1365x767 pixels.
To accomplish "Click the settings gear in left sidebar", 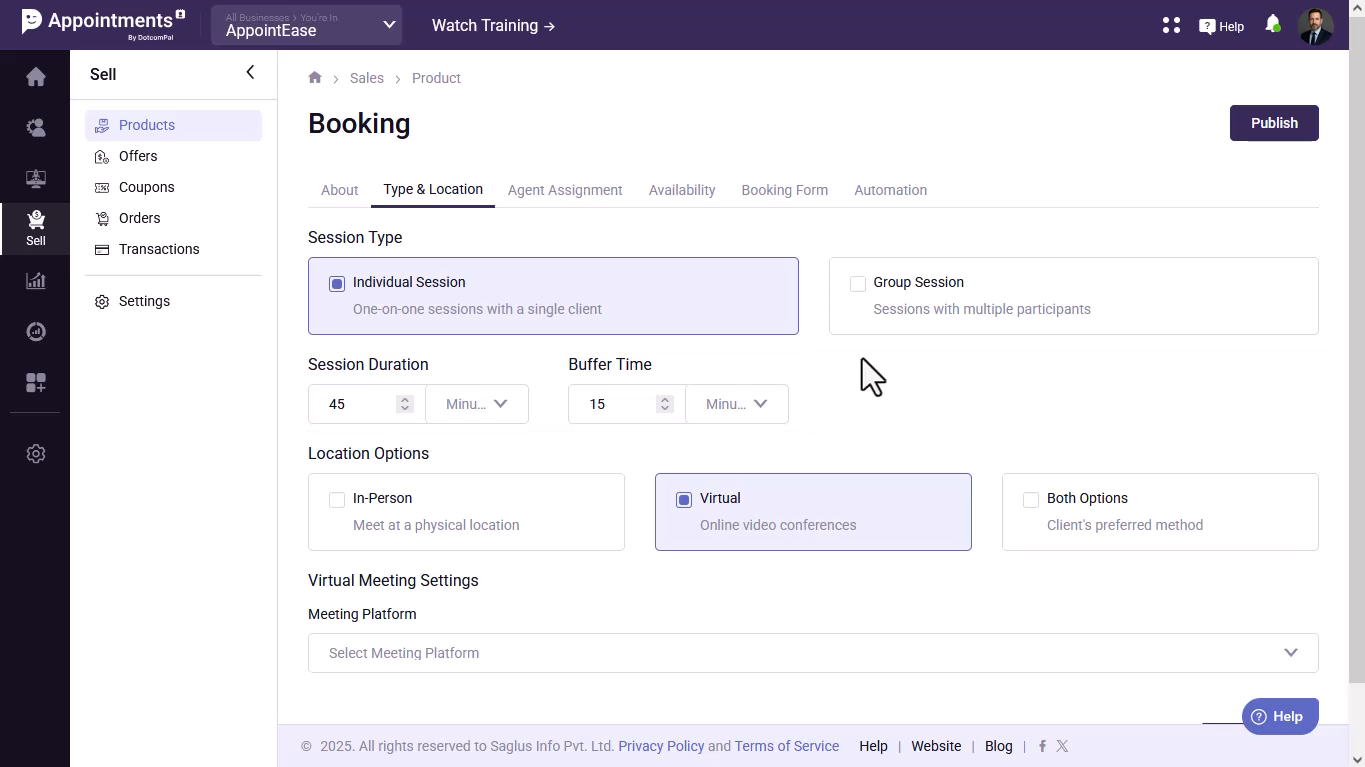I will 36,454.
